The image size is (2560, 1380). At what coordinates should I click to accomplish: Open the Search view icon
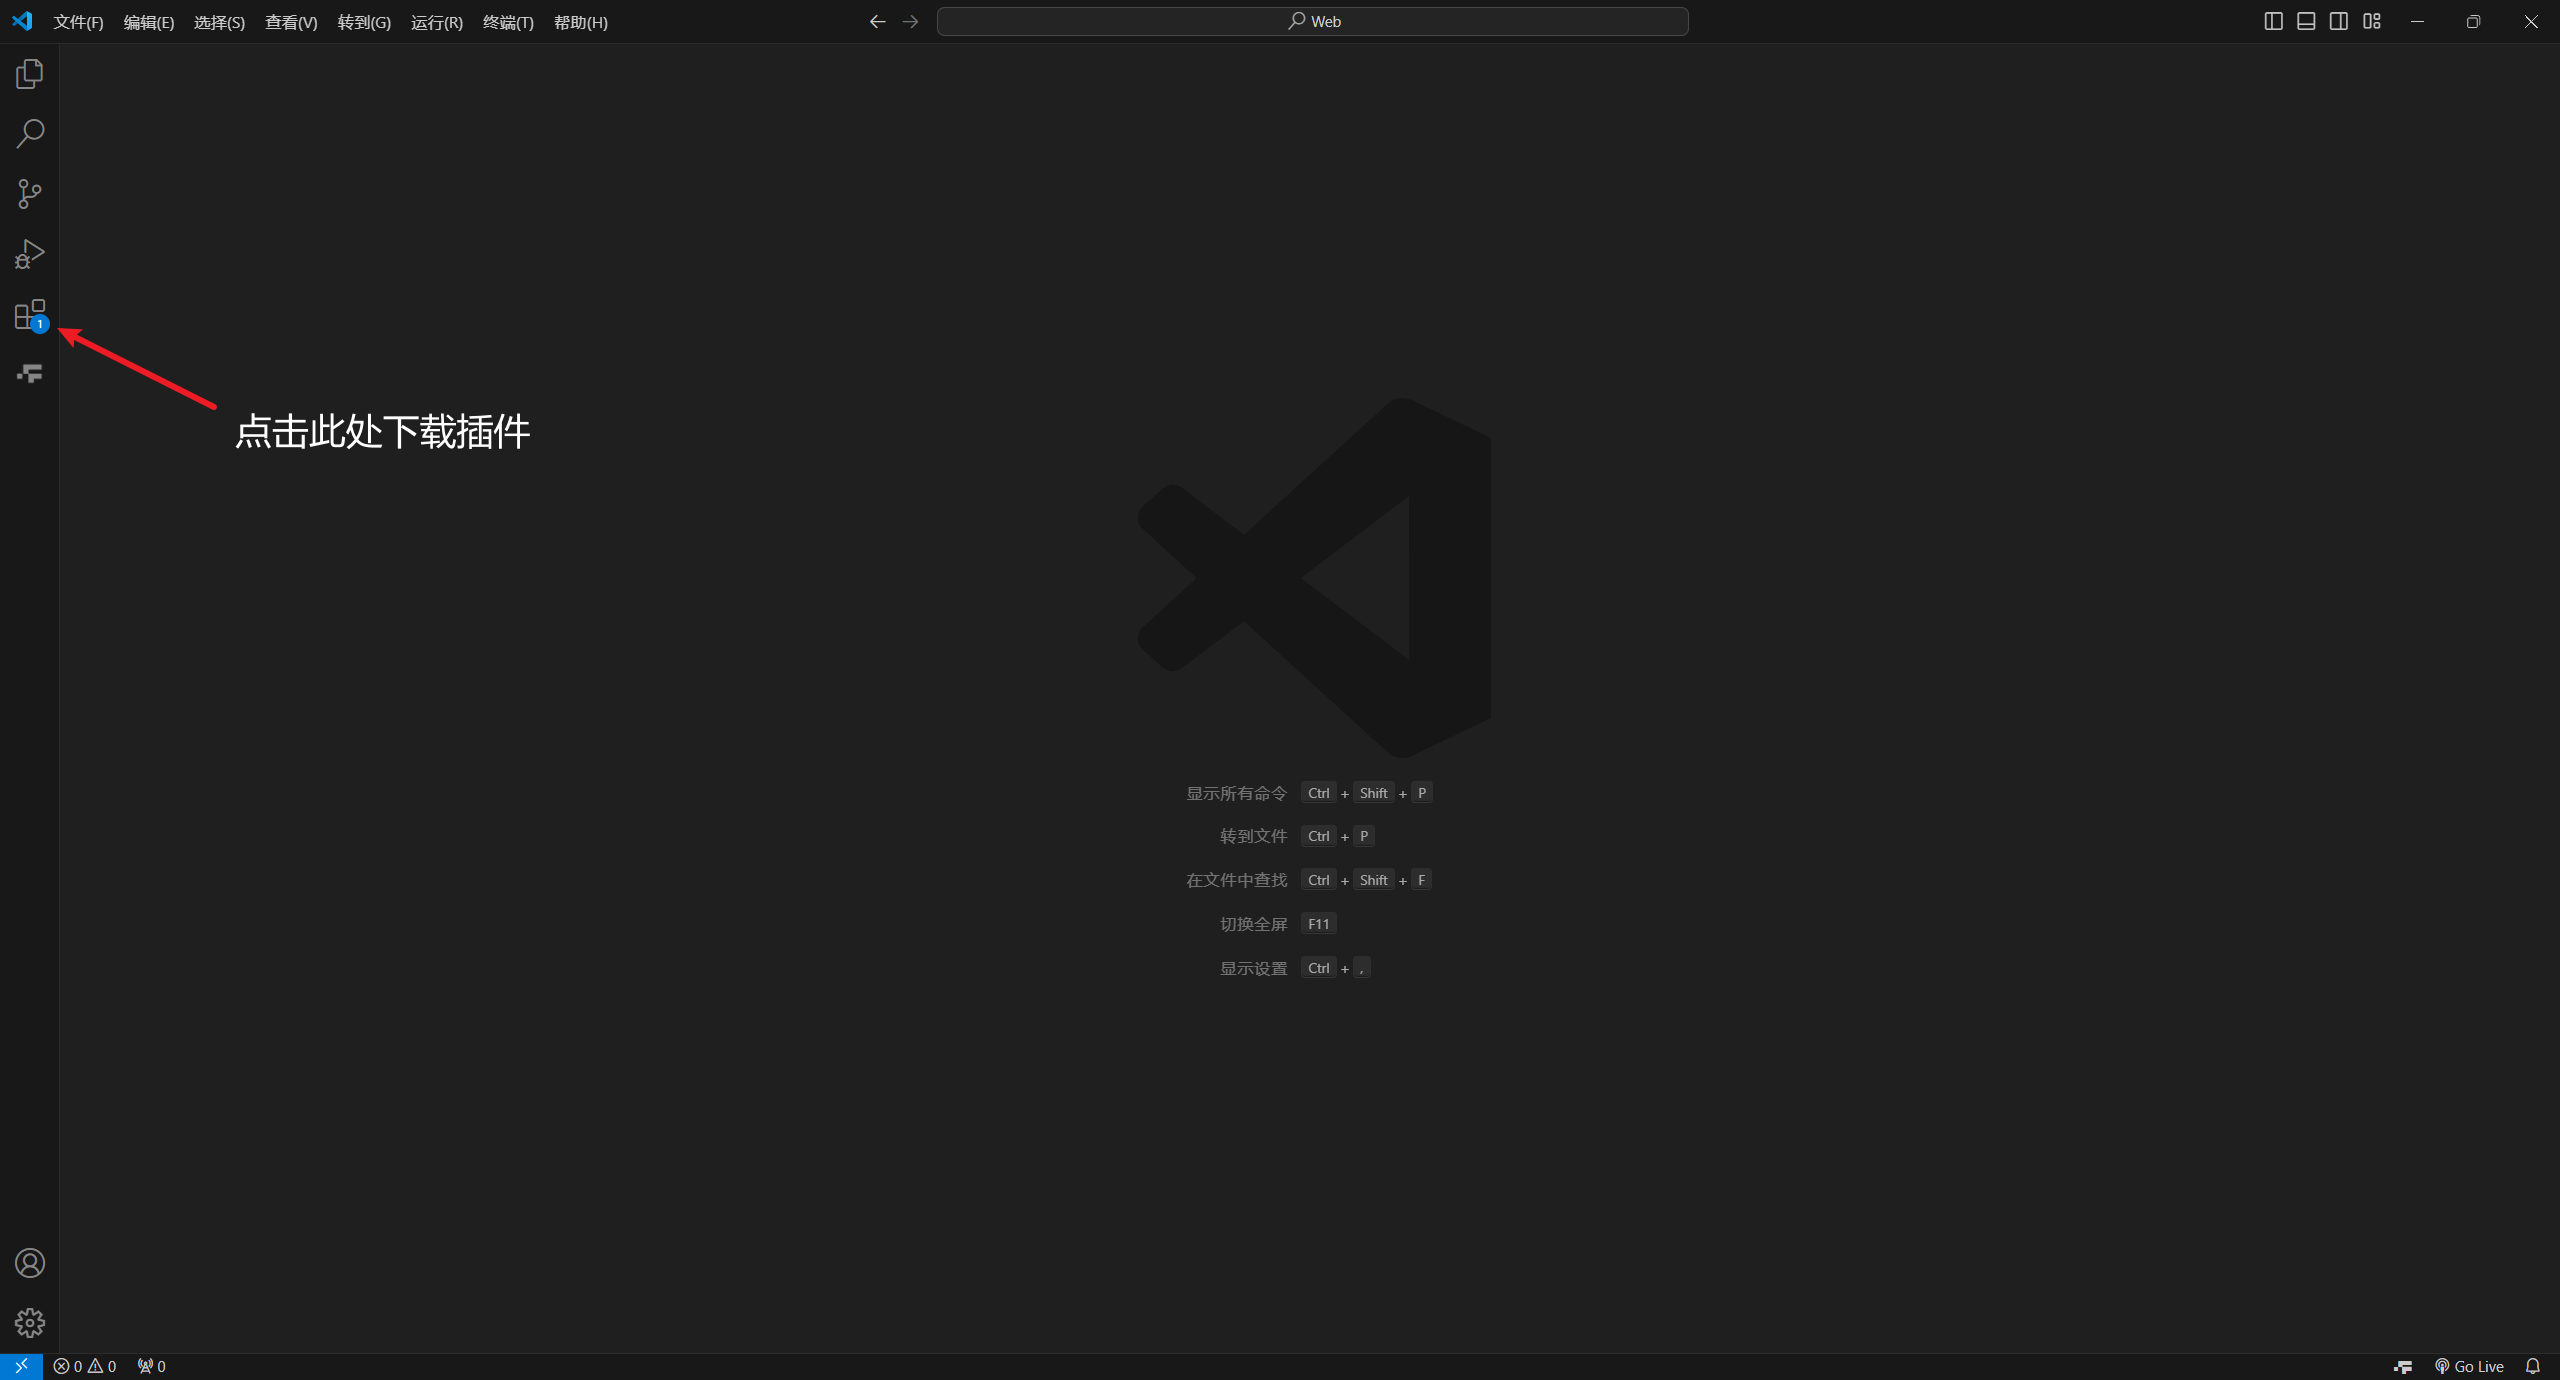tap(30, 134)
